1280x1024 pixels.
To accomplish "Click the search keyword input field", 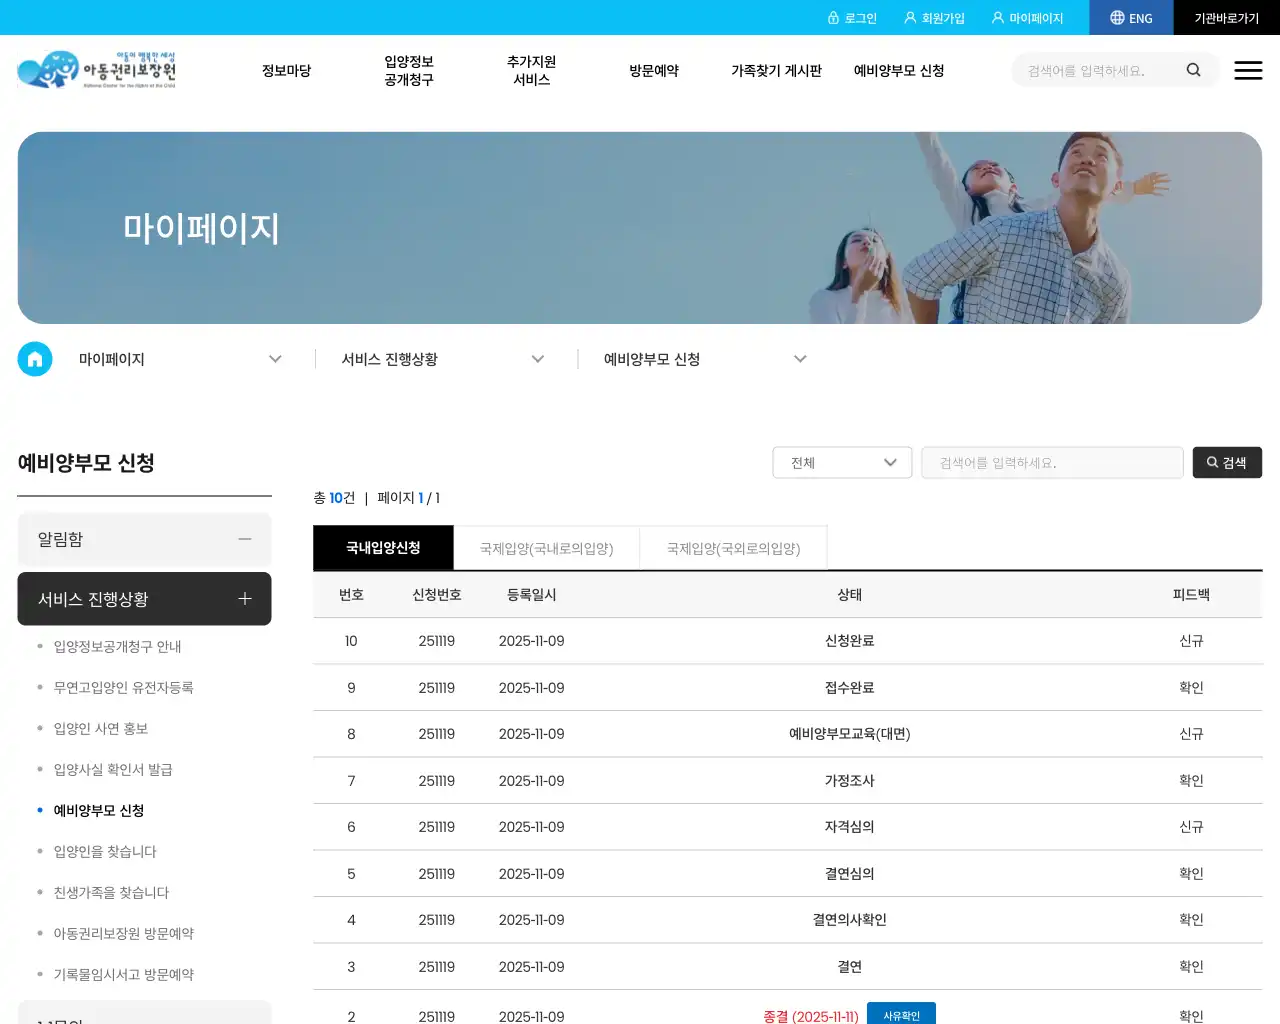I will [x=1052, y=462].
